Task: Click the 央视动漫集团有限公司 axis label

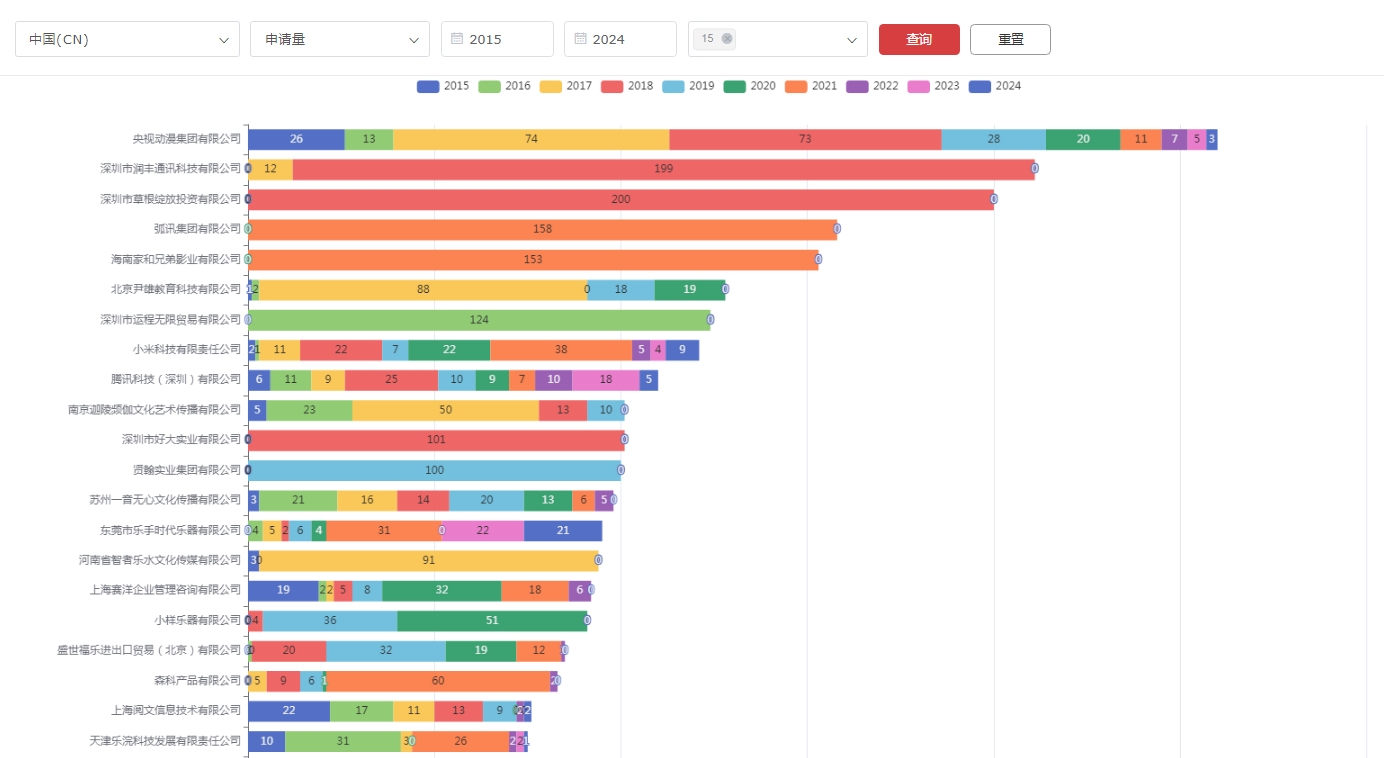Action: click(x=187, y=139)
